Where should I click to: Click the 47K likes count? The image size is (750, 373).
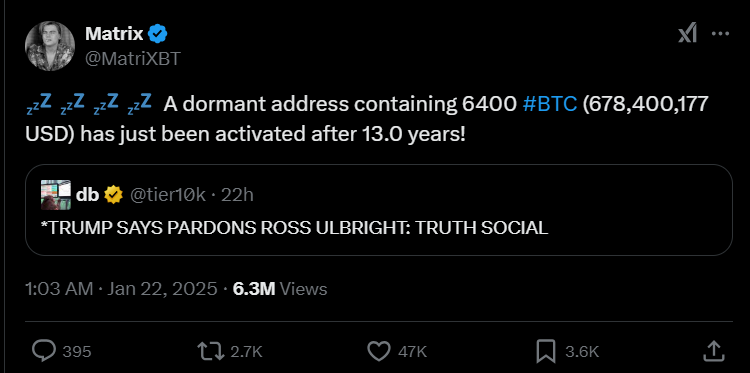[x=412, y=352]
